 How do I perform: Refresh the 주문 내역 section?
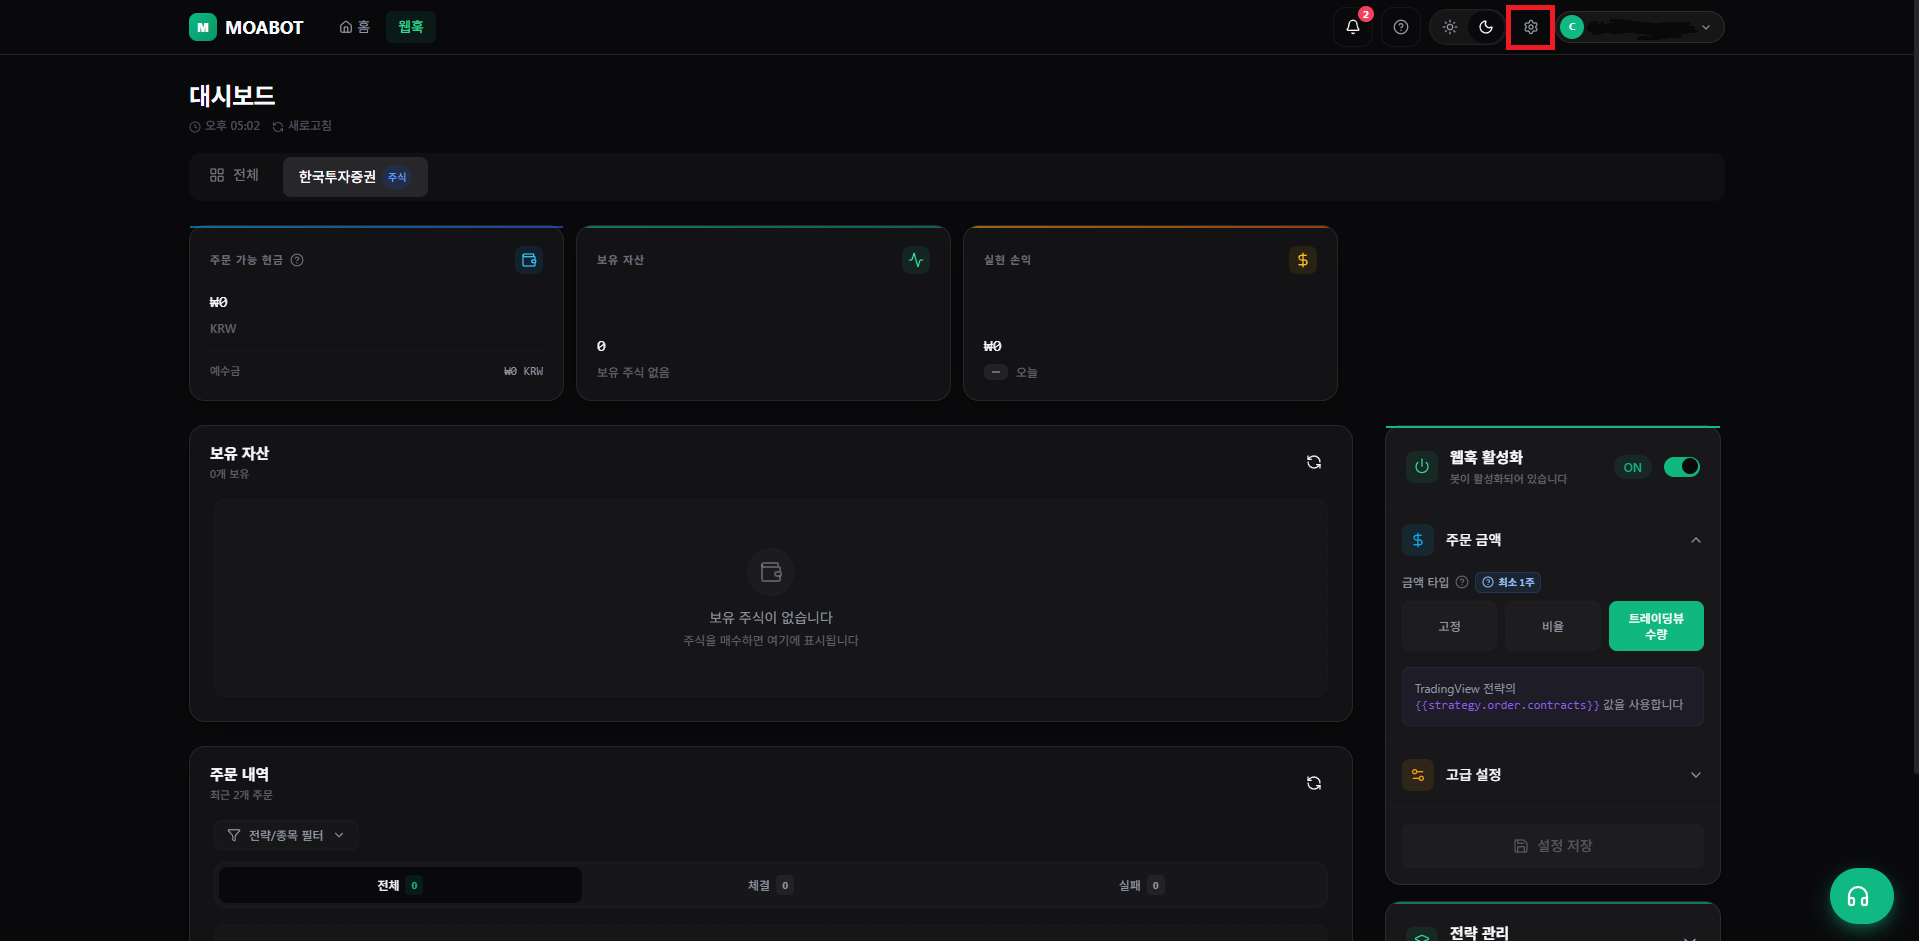[1314, 783]
